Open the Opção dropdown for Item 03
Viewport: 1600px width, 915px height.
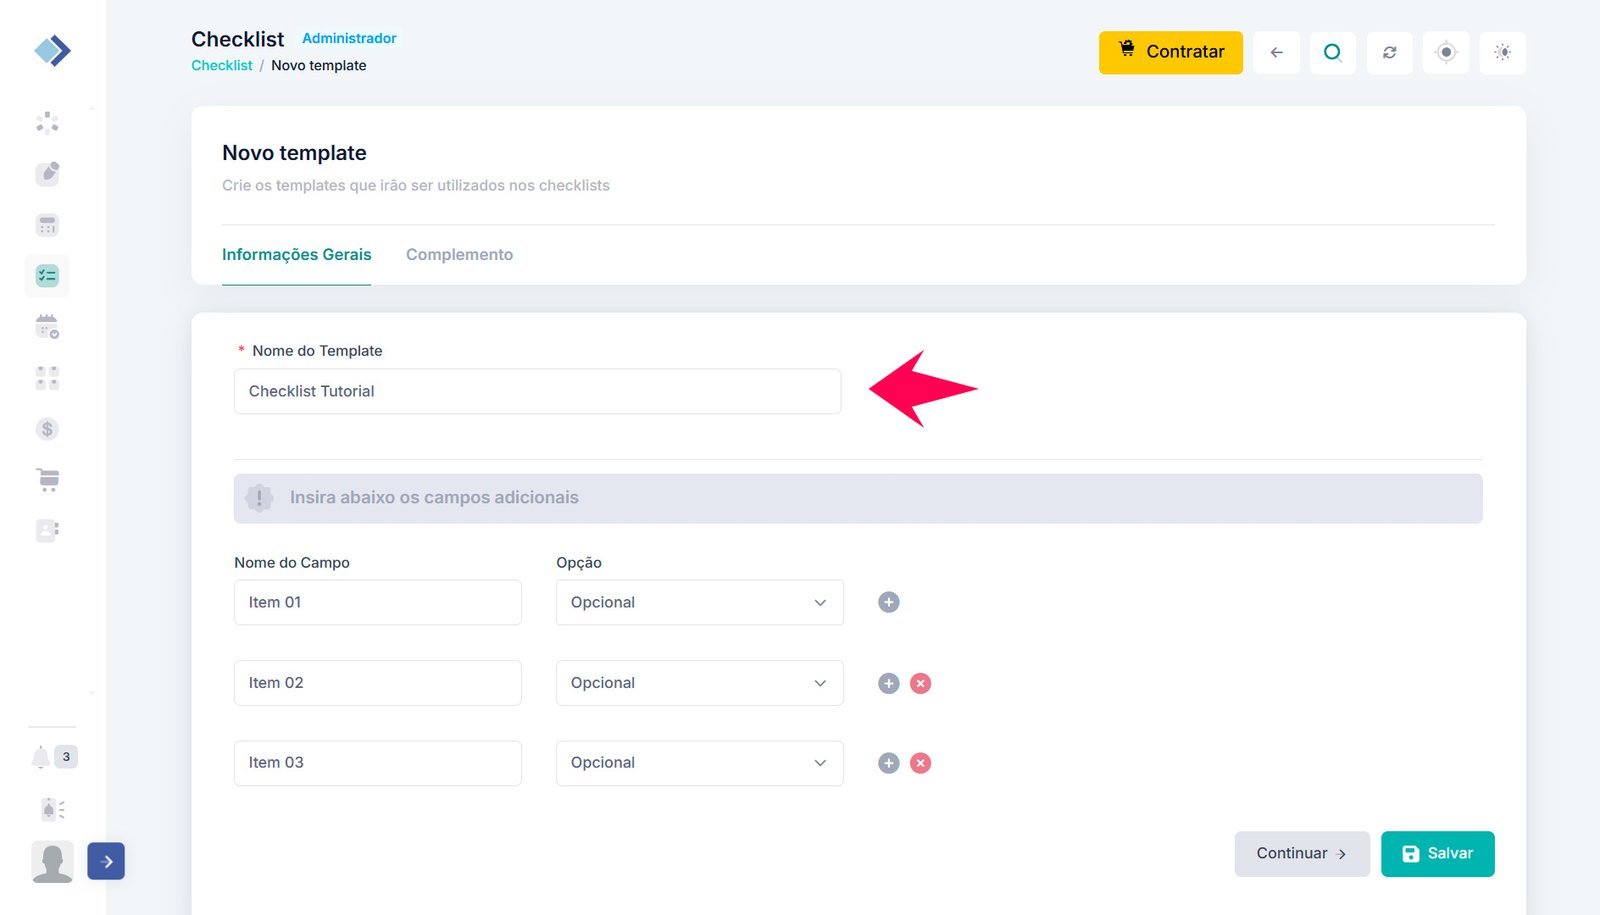point(699,763)
